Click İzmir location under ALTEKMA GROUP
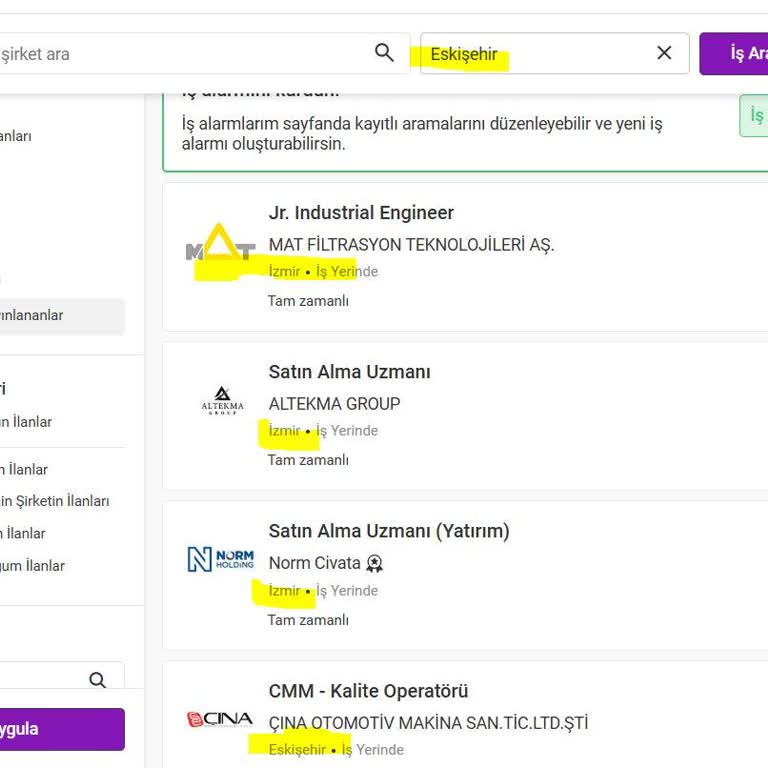Screen dimensions: 768x768 [x=284, y=431]
